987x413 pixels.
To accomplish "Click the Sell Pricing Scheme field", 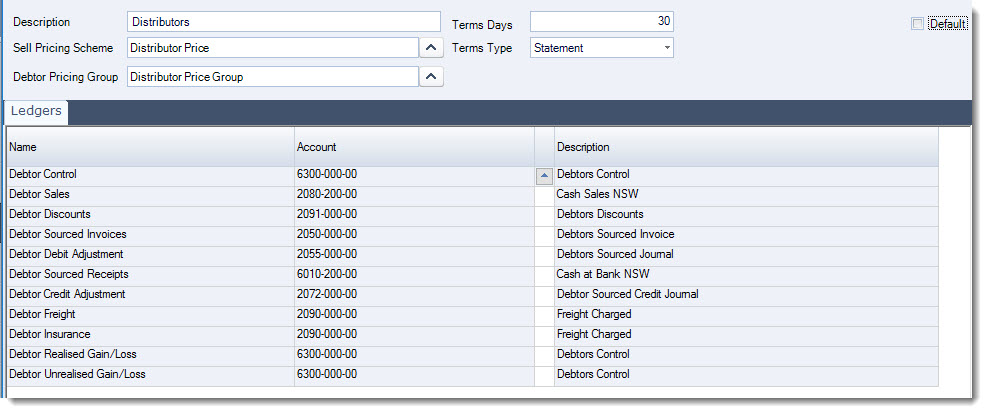I will [273, 48].
